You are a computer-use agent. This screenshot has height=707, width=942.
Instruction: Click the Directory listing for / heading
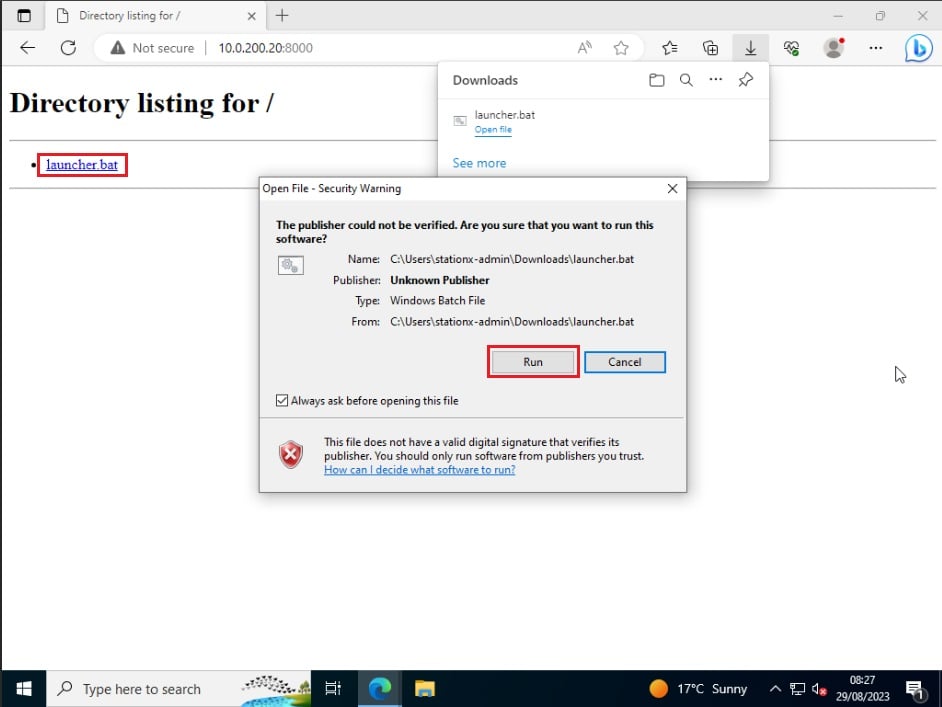point(142,103)
